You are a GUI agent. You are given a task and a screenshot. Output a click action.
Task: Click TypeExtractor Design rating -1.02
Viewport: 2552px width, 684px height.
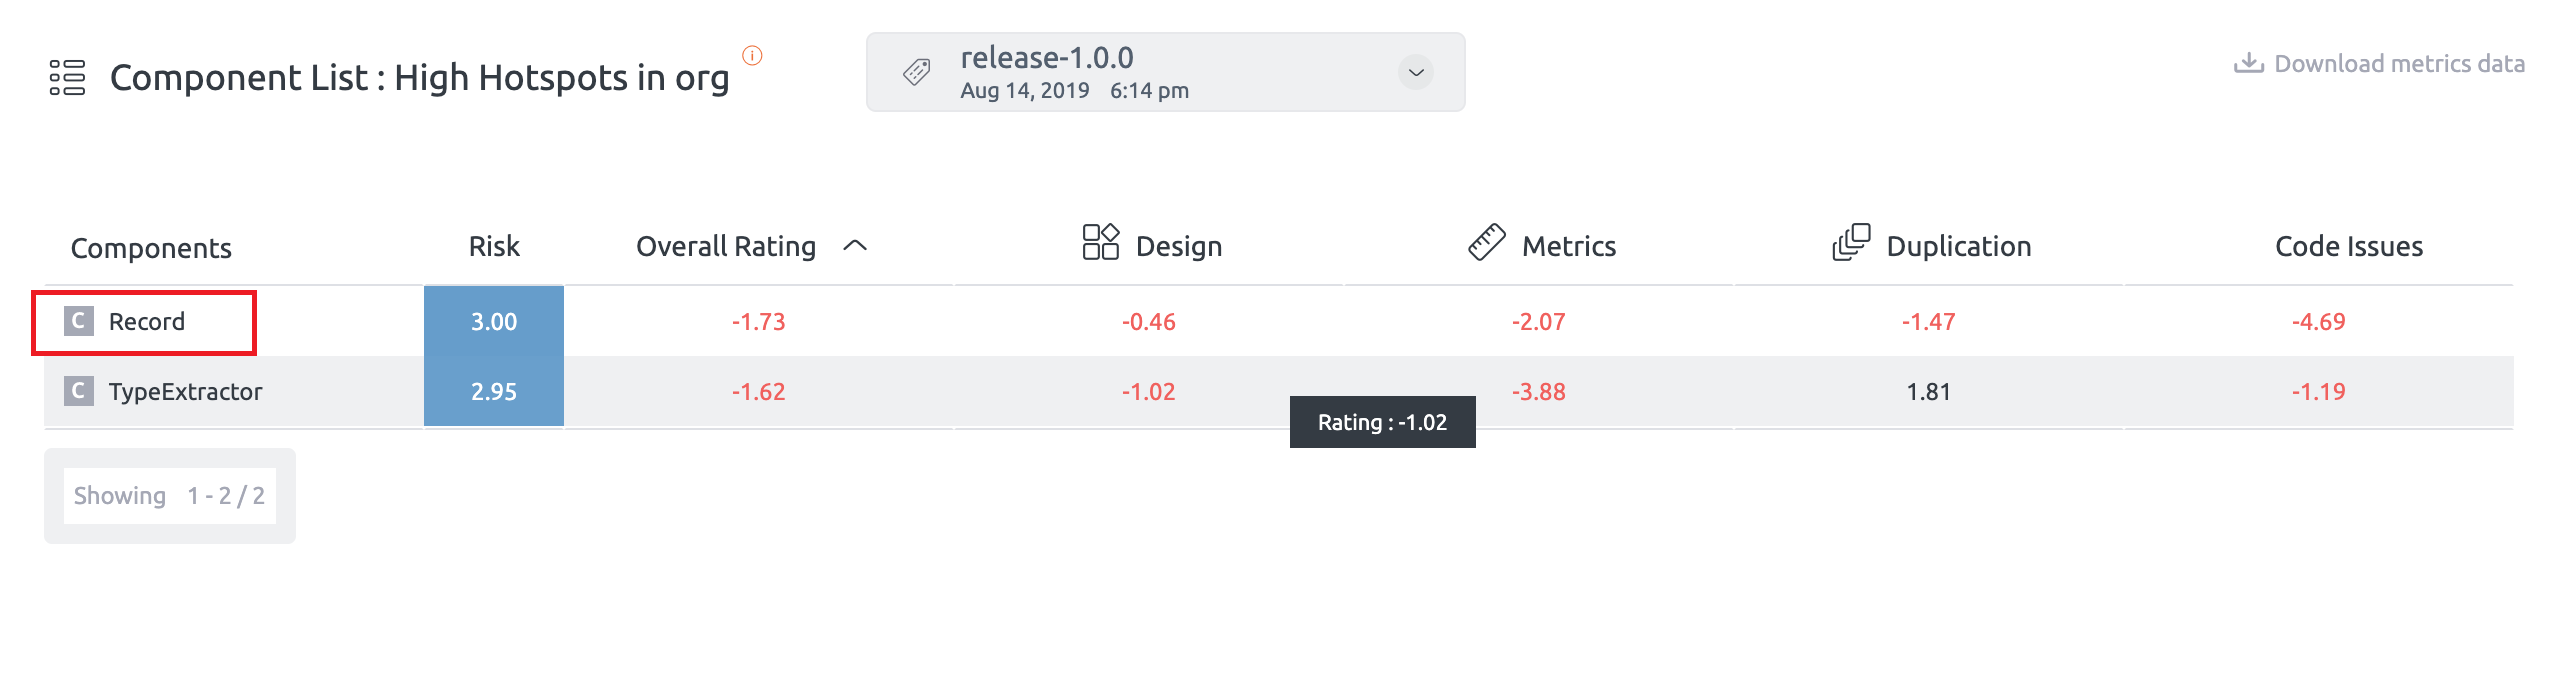coord(1148,391)
